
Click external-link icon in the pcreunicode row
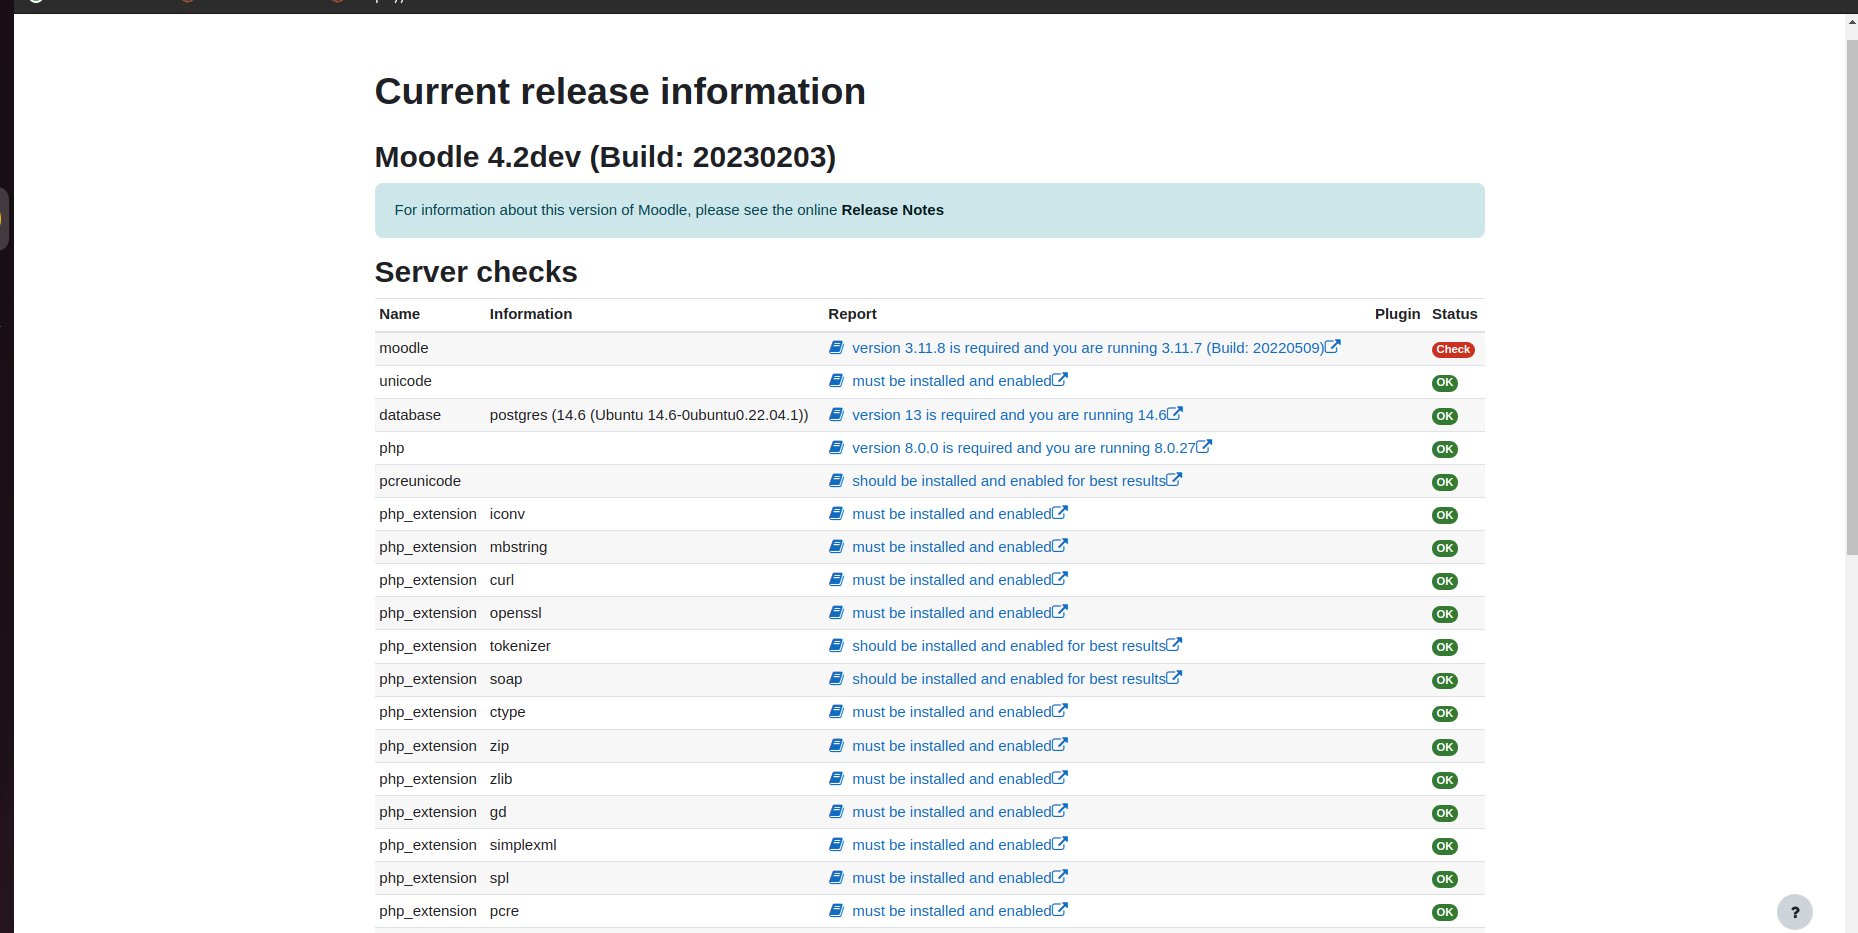(x=1174, y=479)
